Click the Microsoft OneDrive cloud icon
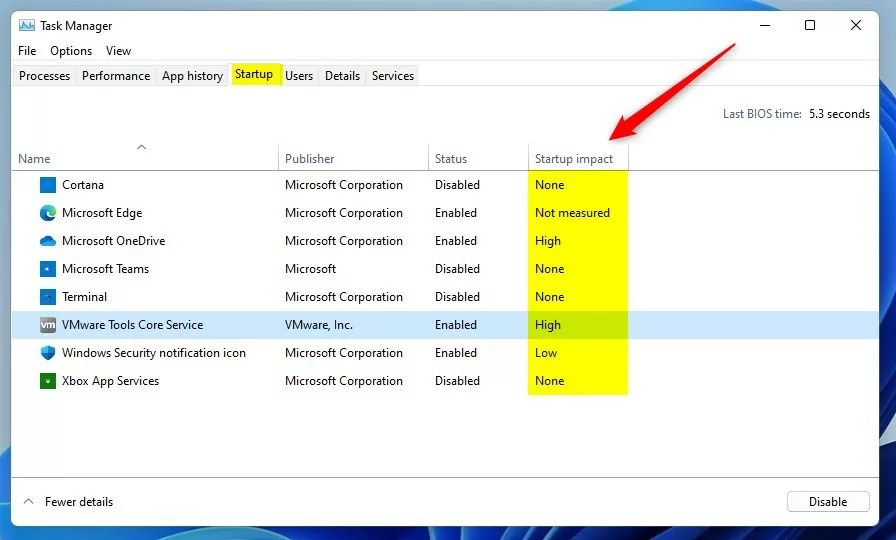Viewport: 896px width, 540px height. [48, 241]
